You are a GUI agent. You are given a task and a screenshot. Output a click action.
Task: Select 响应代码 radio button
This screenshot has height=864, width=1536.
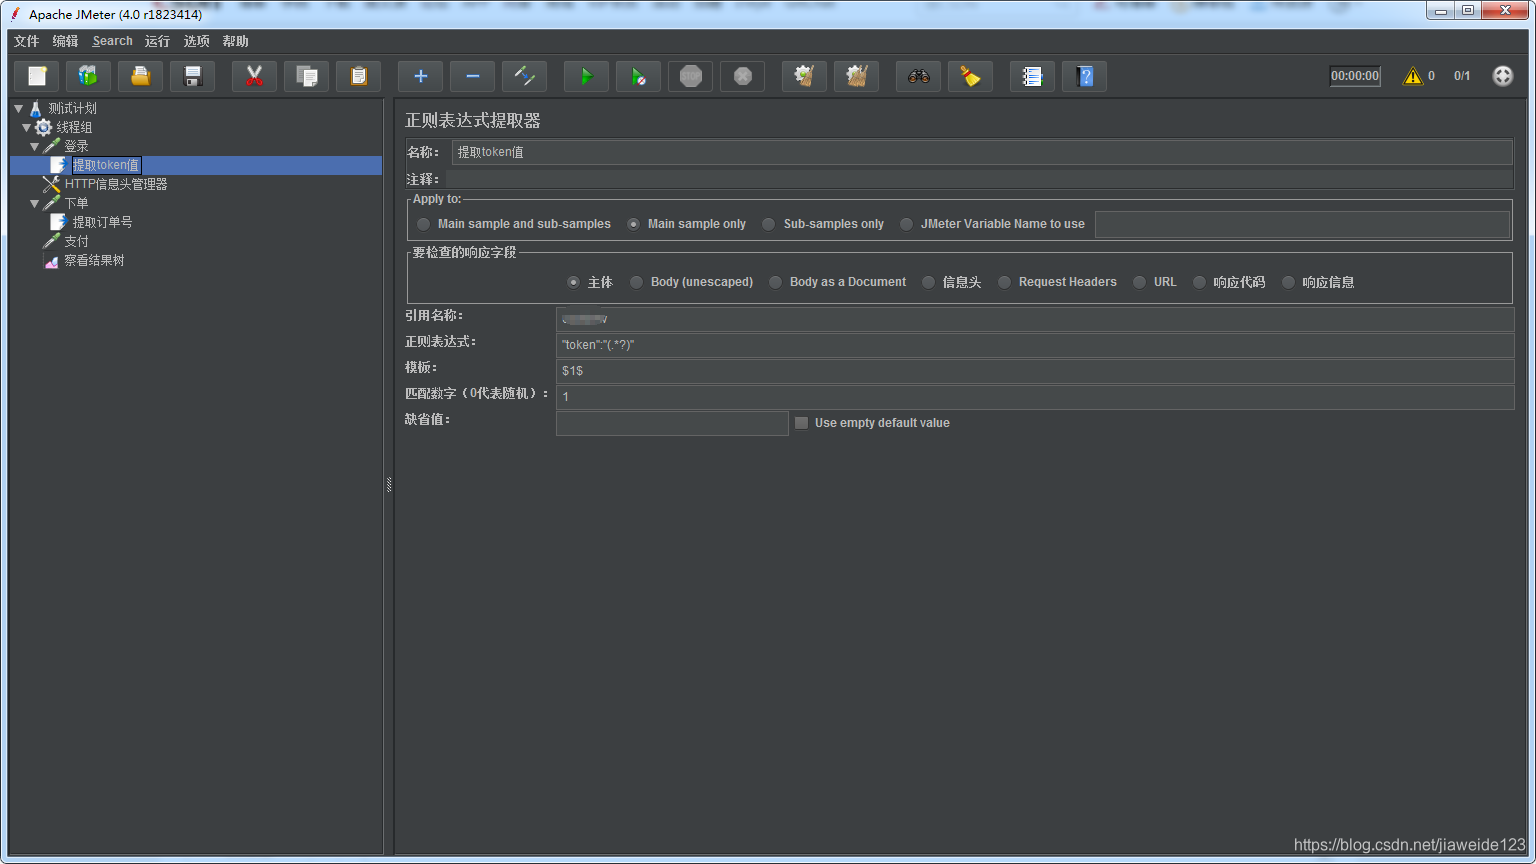tap(1200, 282)
